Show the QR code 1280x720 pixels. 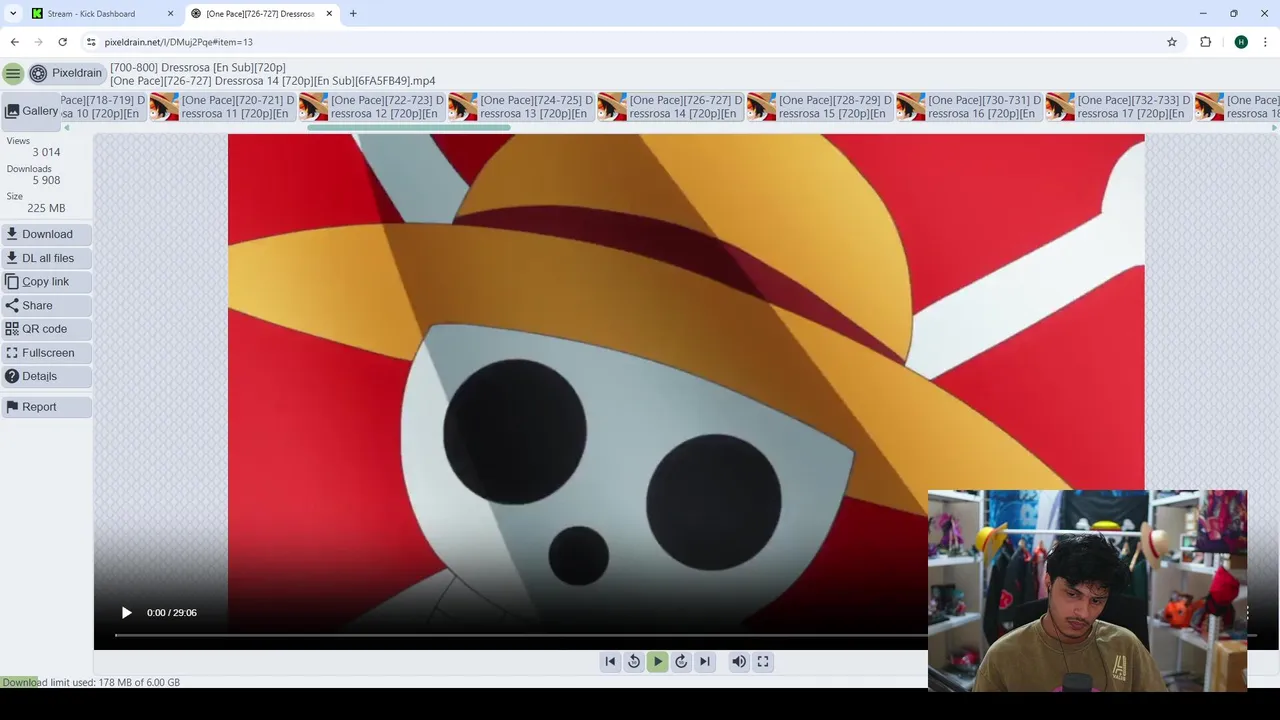click(x=47, y=329)
